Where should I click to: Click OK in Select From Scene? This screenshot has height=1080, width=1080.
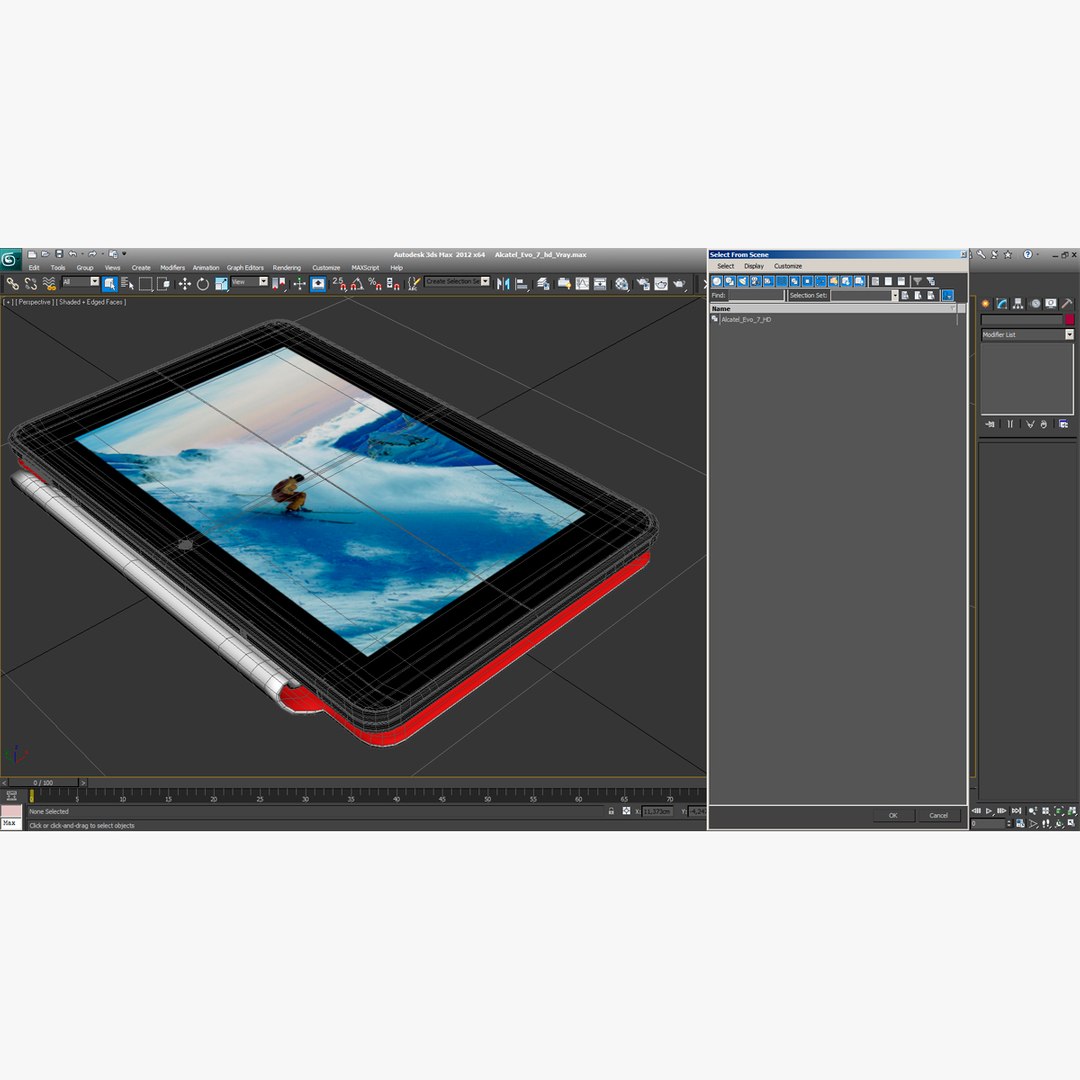[893, 816]
